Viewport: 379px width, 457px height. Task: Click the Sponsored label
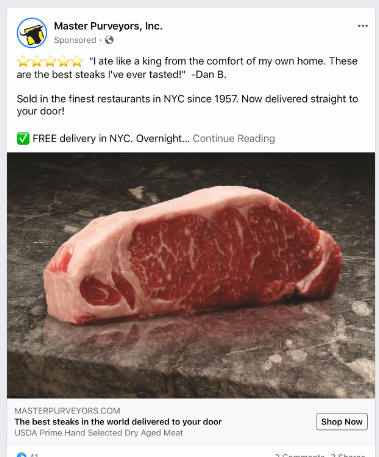(x=75, y=40)
